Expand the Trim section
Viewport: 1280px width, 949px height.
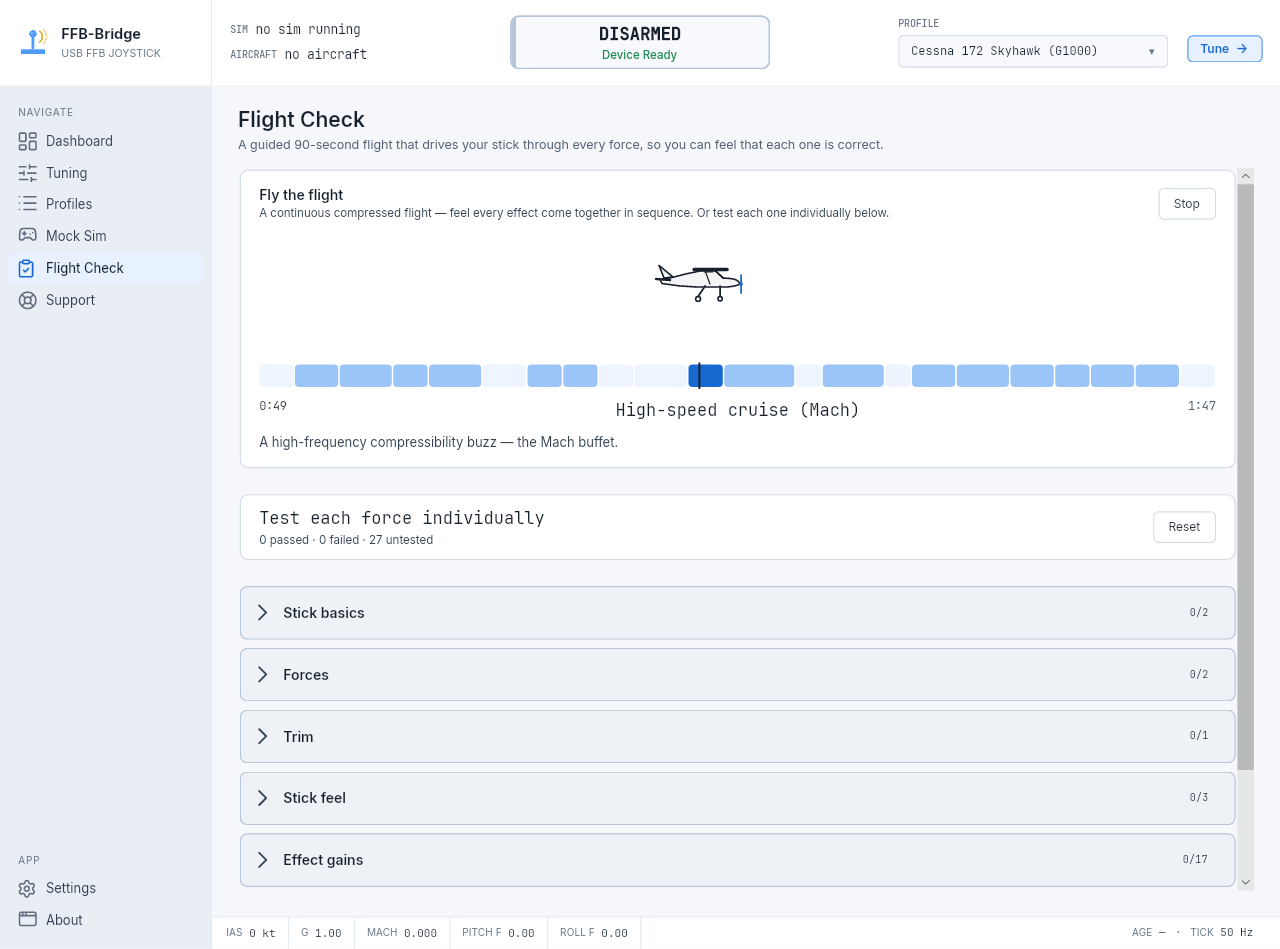click(x=737, y=737)
